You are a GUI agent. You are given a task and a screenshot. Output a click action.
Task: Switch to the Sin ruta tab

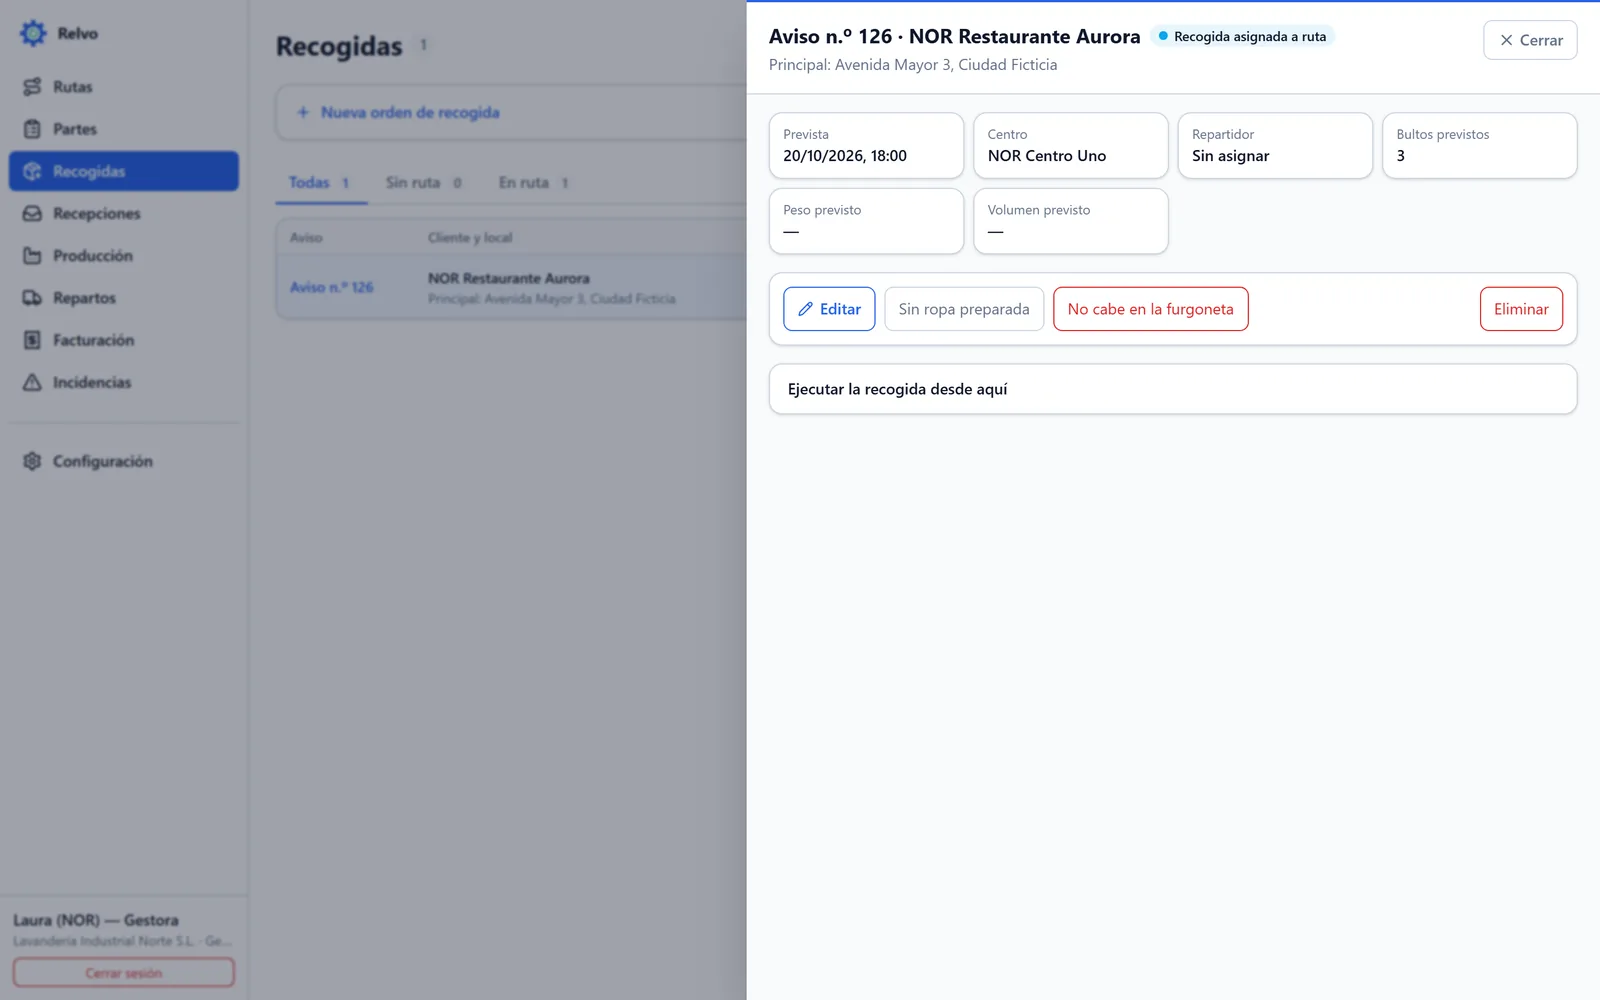click(424, 183)
